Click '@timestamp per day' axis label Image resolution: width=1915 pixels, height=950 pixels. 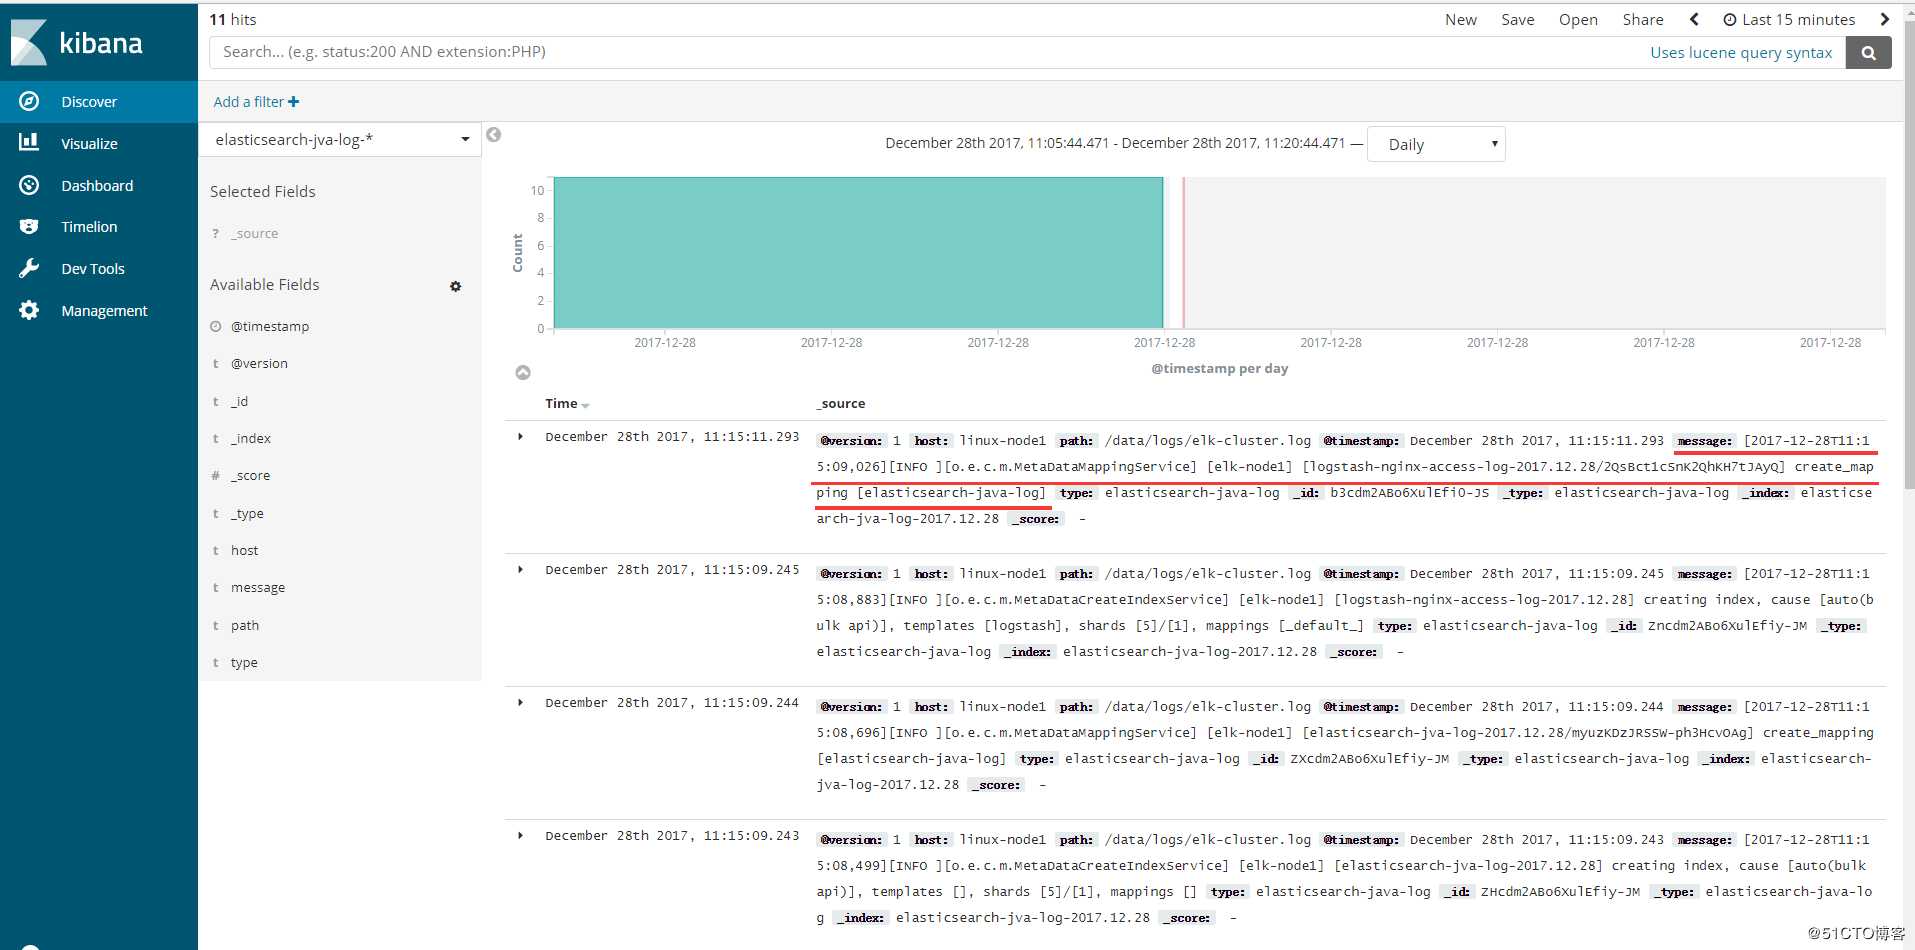click(x=1219, y=369)
